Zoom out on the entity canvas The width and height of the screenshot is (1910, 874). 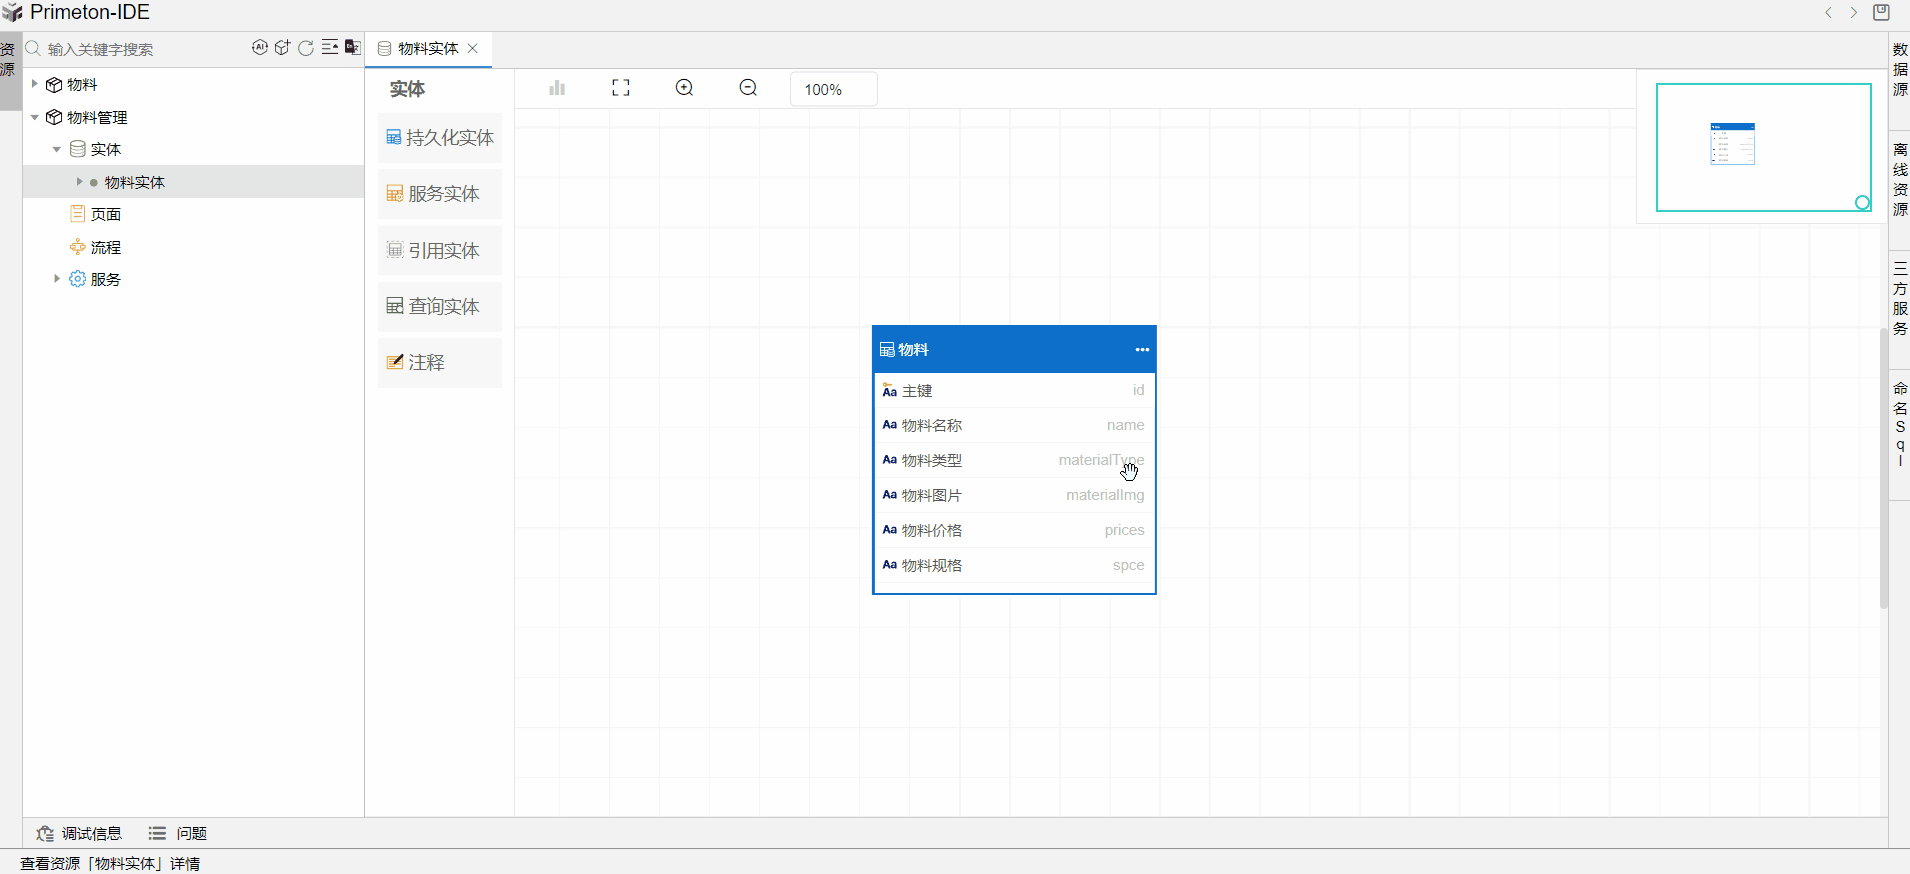click(748, 88)
